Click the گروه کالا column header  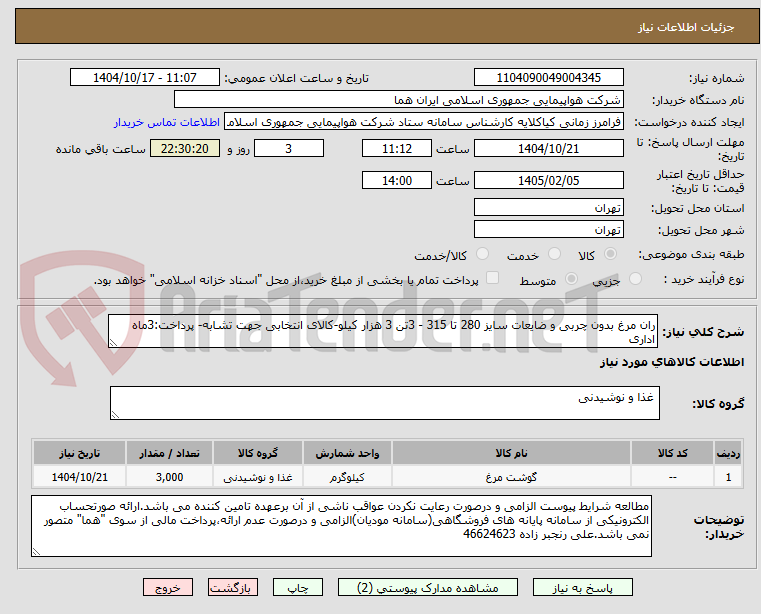258,453
